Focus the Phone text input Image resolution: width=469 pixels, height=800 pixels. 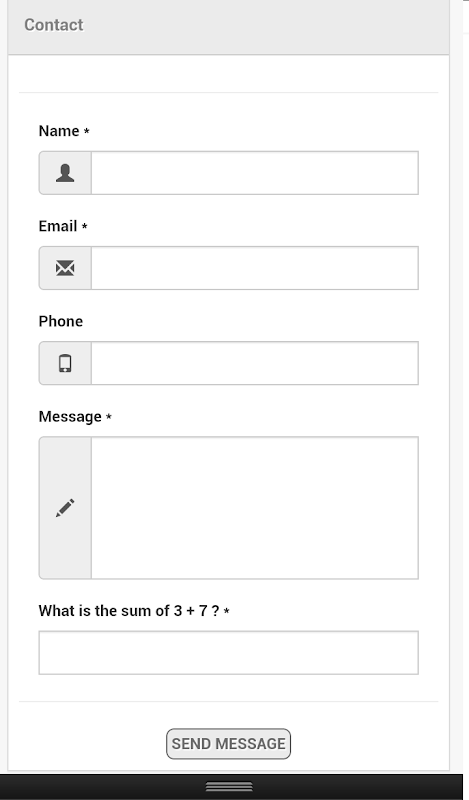tap(255, 363)
